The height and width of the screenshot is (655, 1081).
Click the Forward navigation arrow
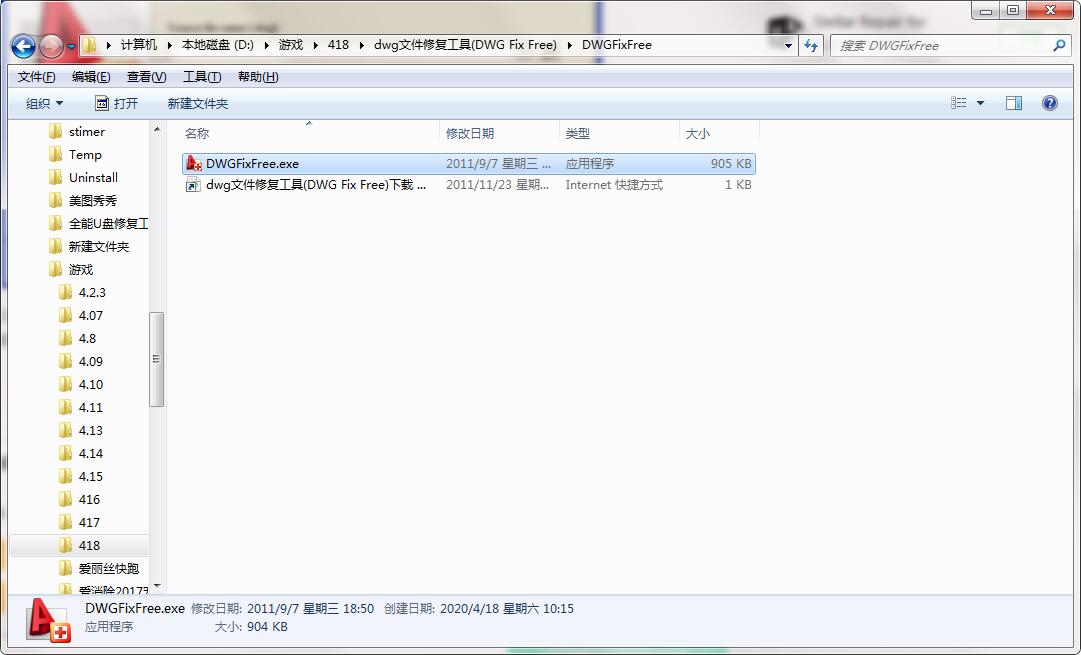click(51, 46)
